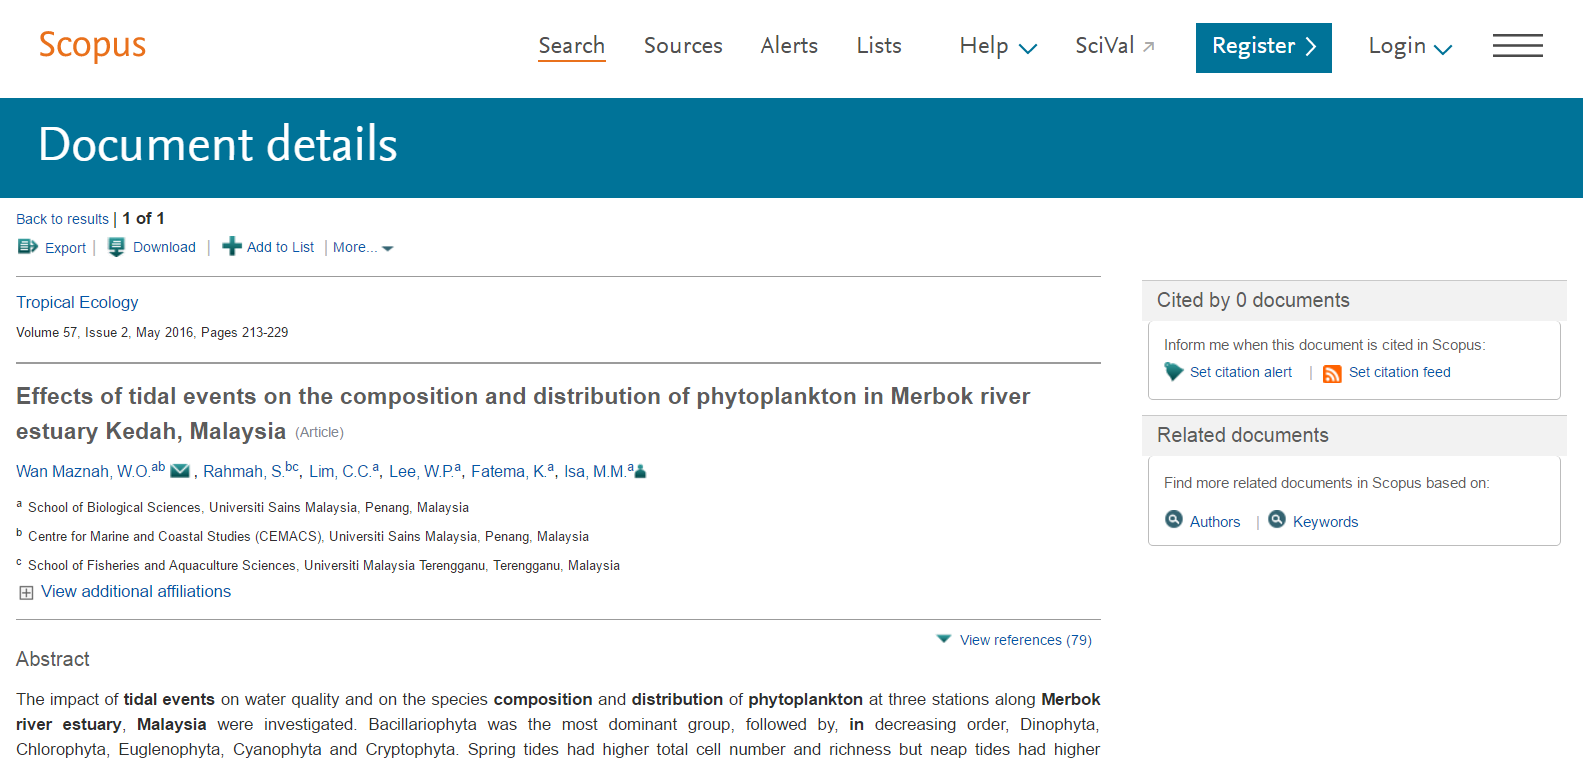Viewport: 1583px width, 764px height.
Task: Select the Lists menu item
Action: [878, 46]
